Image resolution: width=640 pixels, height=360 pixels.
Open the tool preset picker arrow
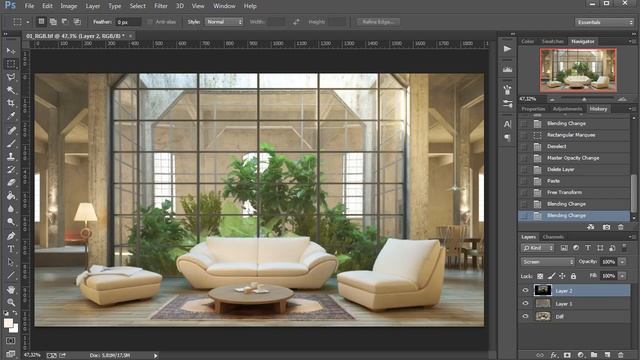click(28, 22)
